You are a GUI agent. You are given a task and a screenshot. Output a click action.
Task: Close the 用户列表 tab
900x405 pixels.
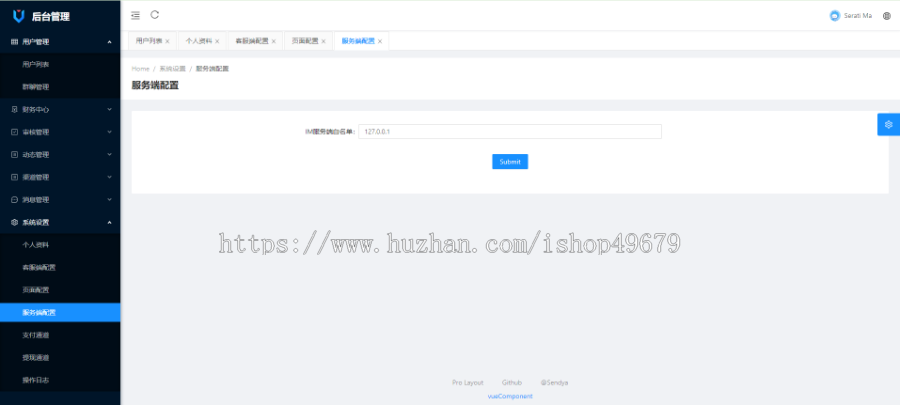(168, 41)
